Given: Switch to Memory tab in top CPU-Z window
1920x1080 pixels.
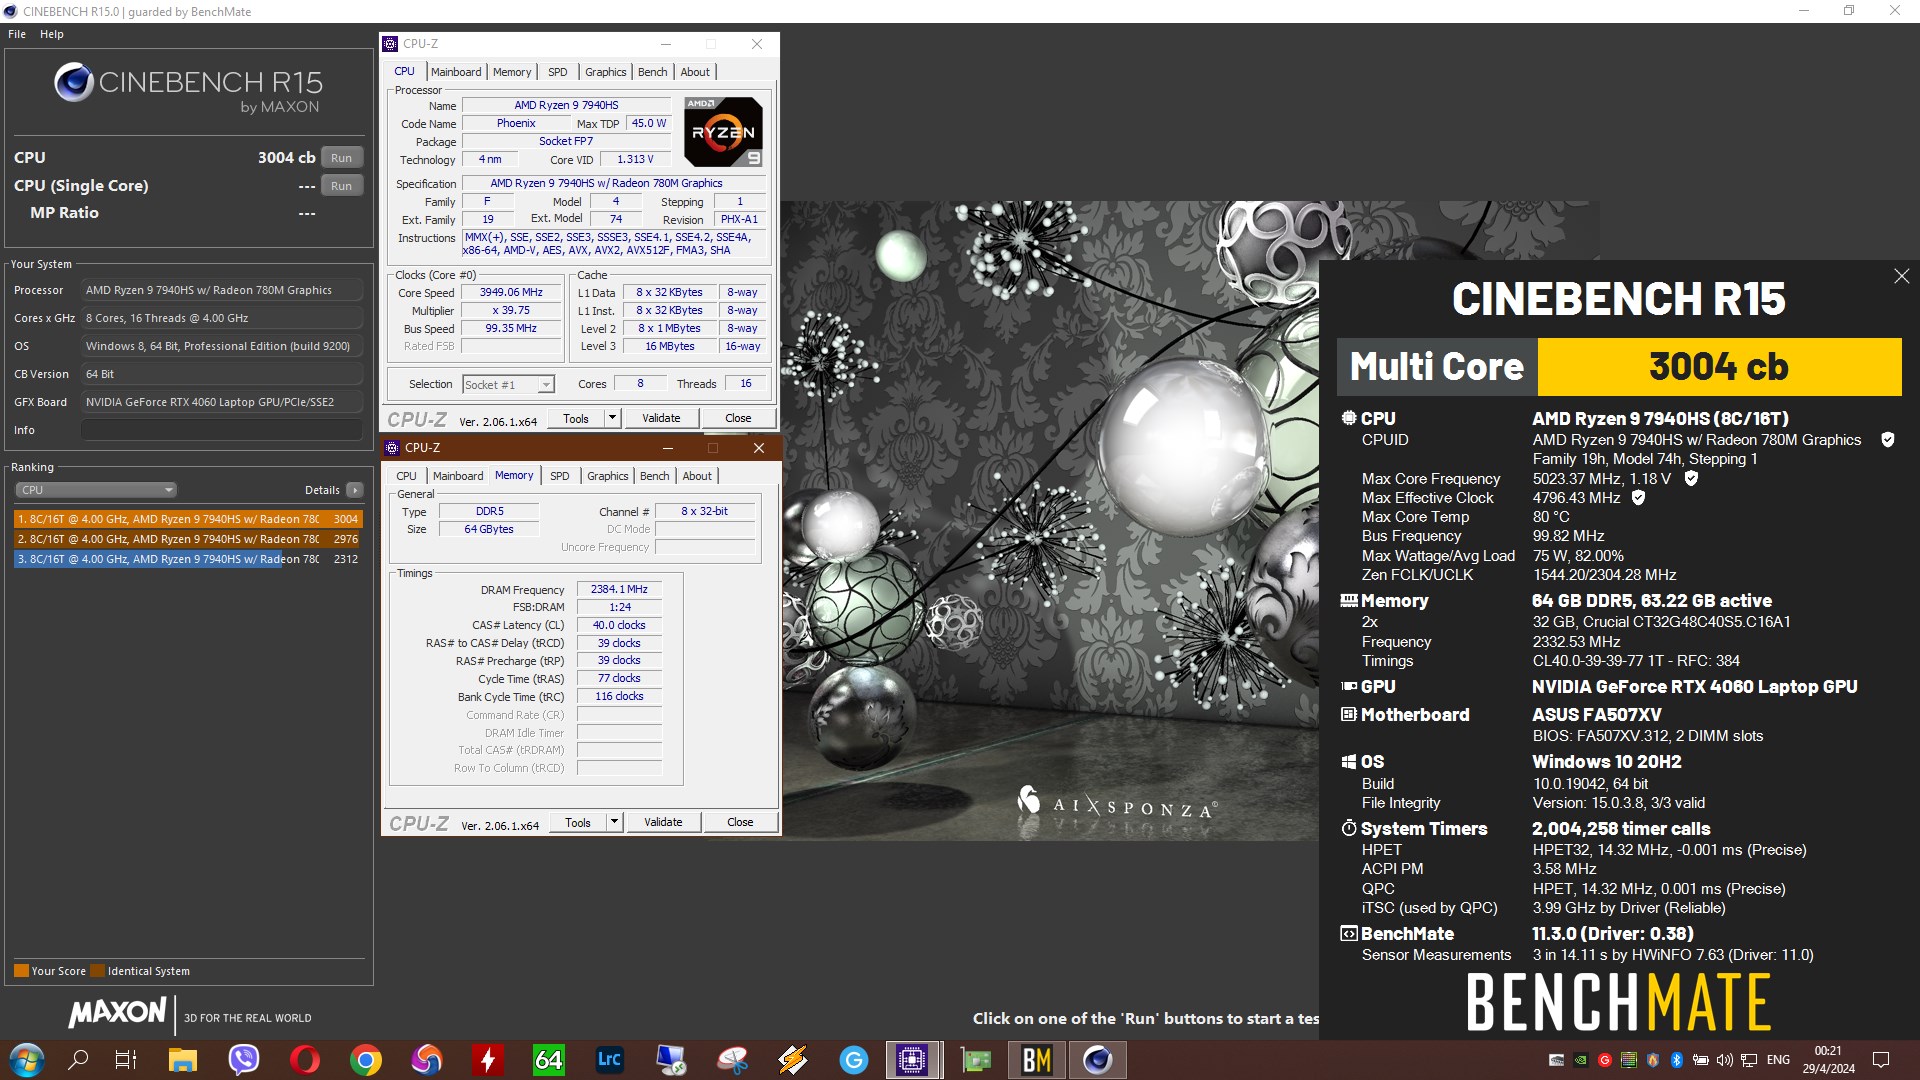Looking at the screenshot, I should click(x=512, y=72).
